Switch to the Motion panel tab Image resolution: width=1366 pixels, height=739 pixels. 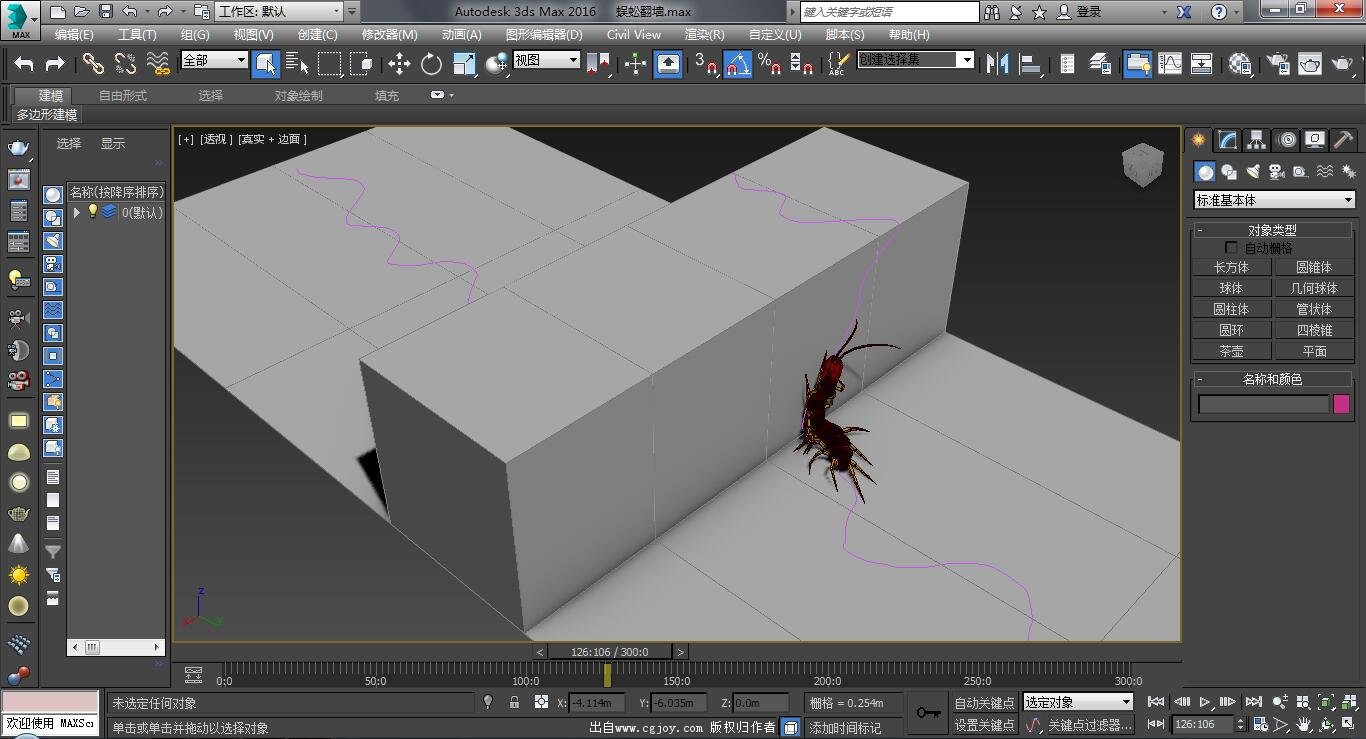pos(1286,140)
